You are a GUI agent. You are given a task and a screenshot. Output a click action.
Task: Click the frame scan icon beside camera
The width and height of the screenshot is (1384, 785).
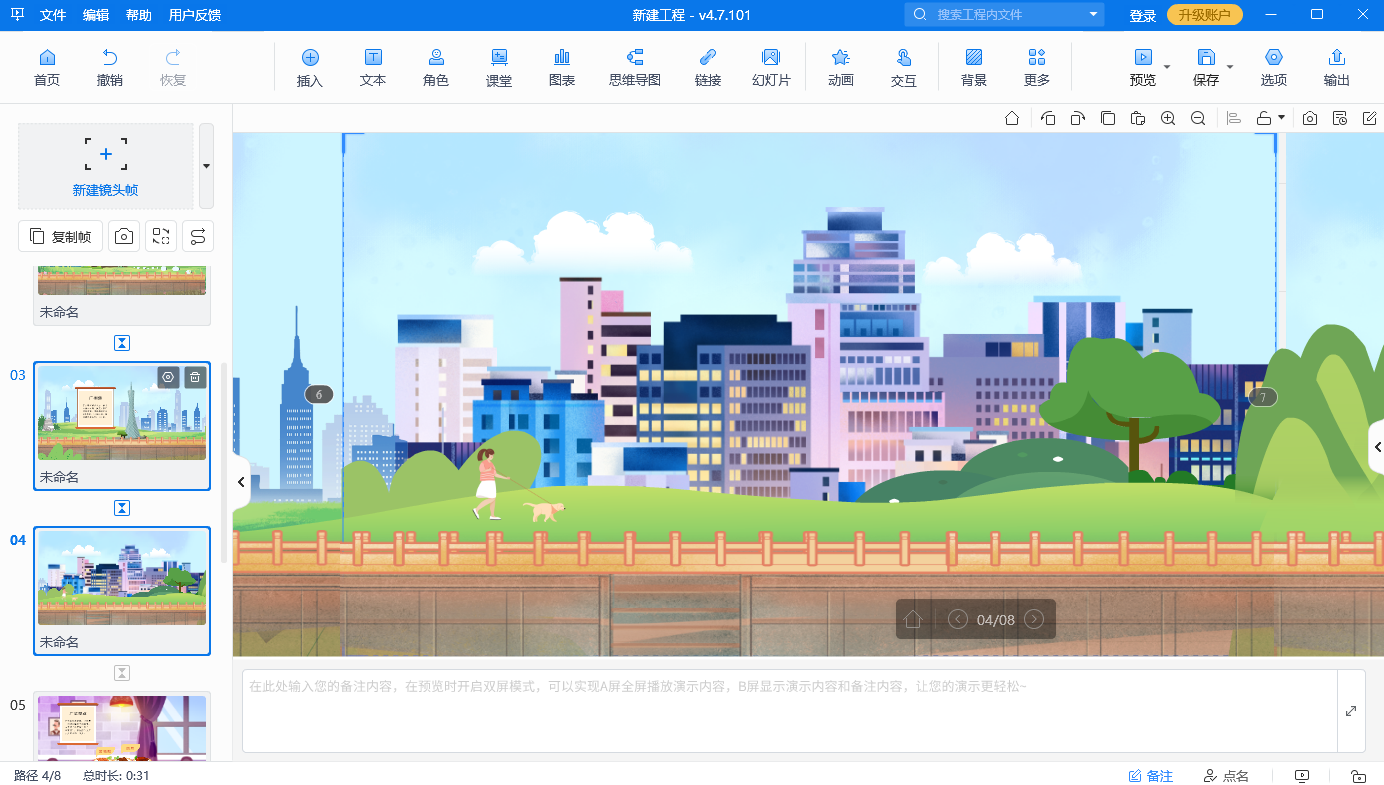161,236
